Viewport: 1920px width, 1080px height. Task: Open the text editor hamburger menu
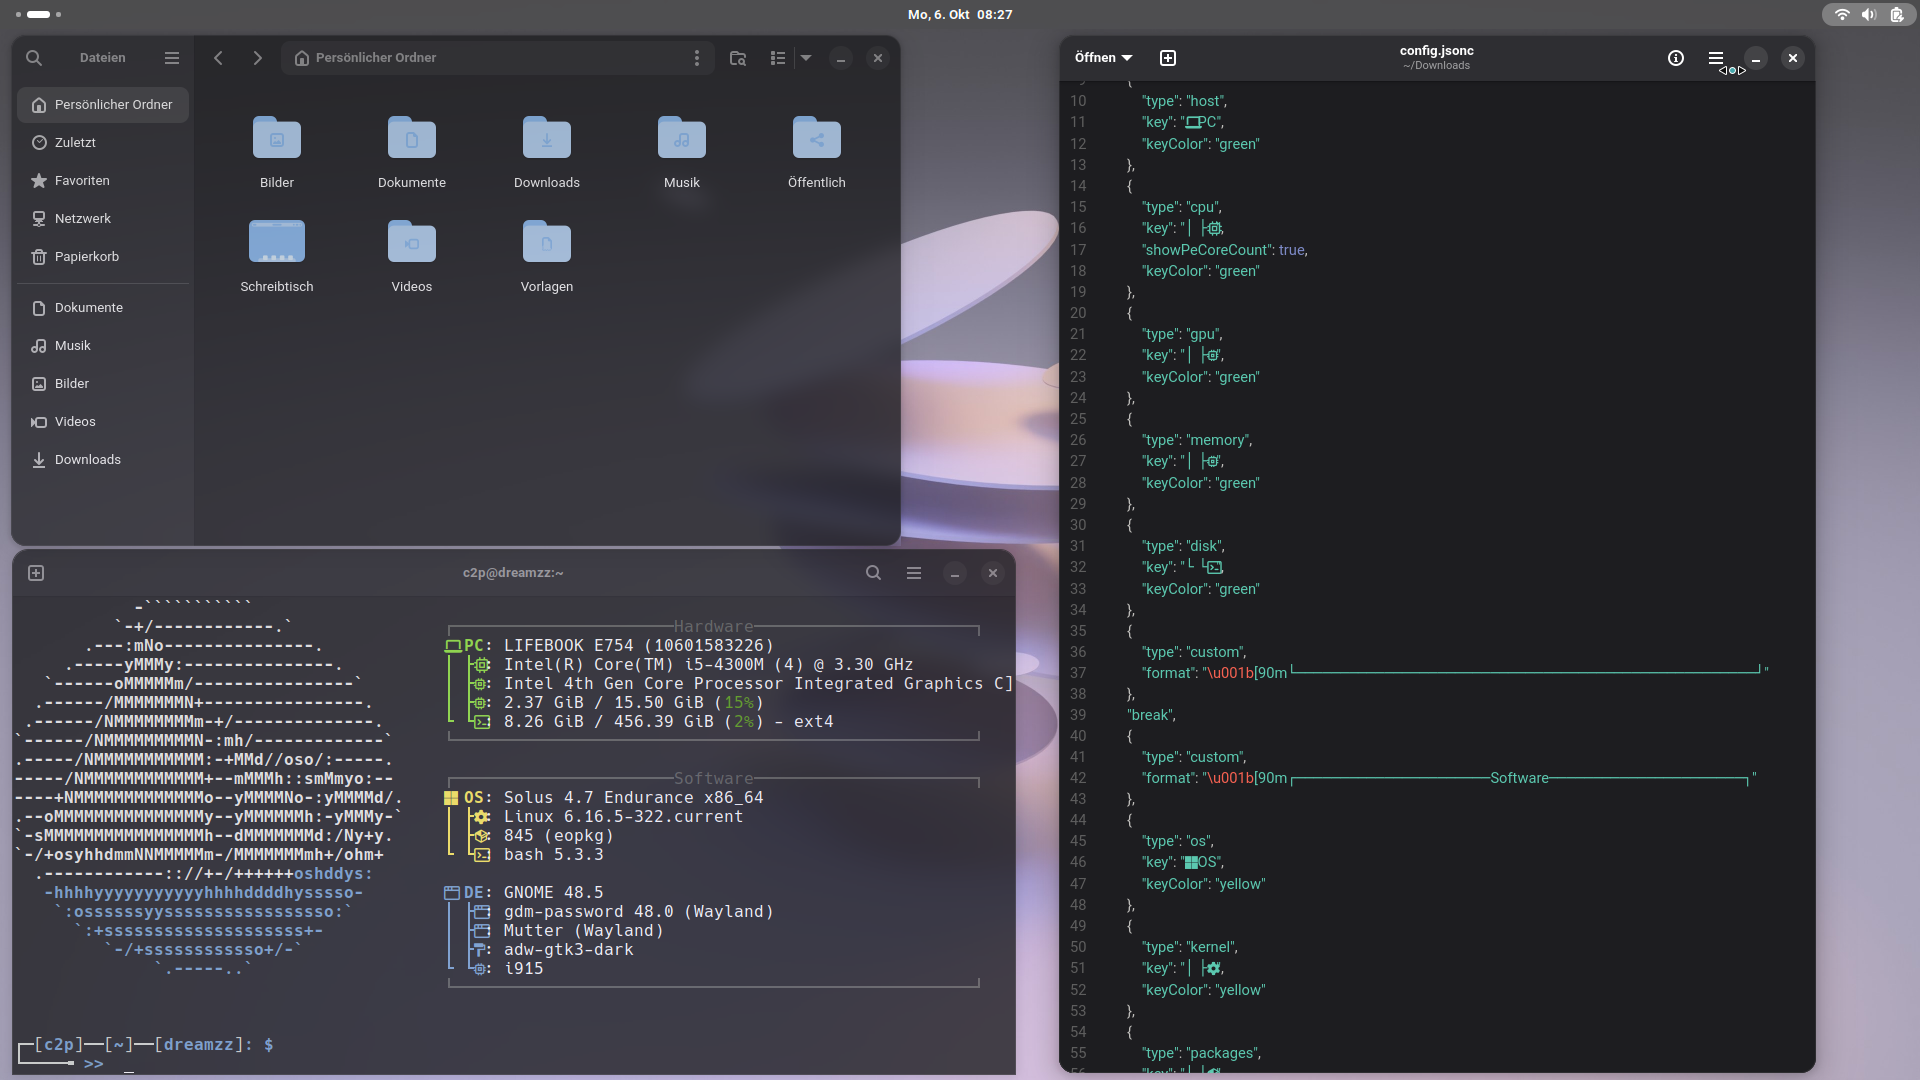pyautogui.click(x=1716, y=58)
